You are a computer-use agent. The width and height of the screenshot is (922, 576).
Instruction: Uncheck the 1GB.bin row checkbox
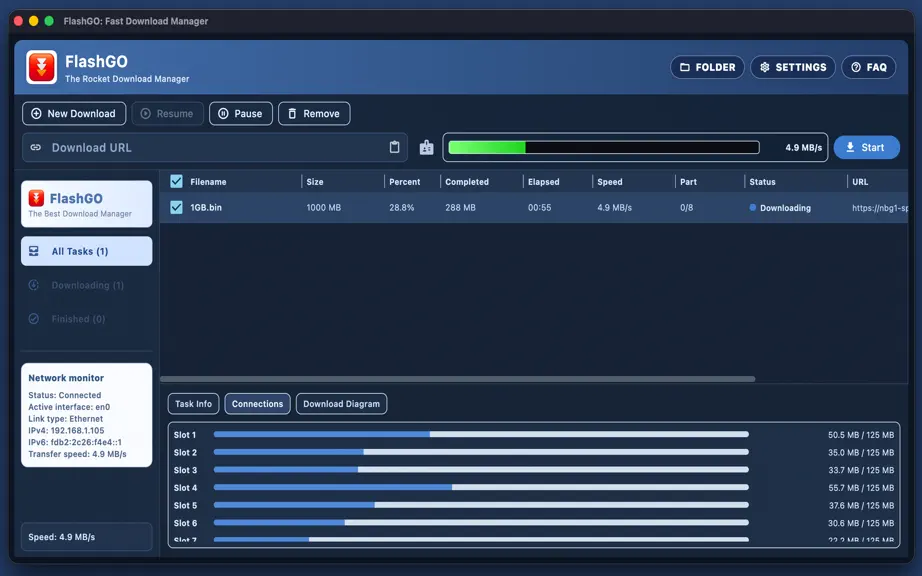click(x=176, y=207)
